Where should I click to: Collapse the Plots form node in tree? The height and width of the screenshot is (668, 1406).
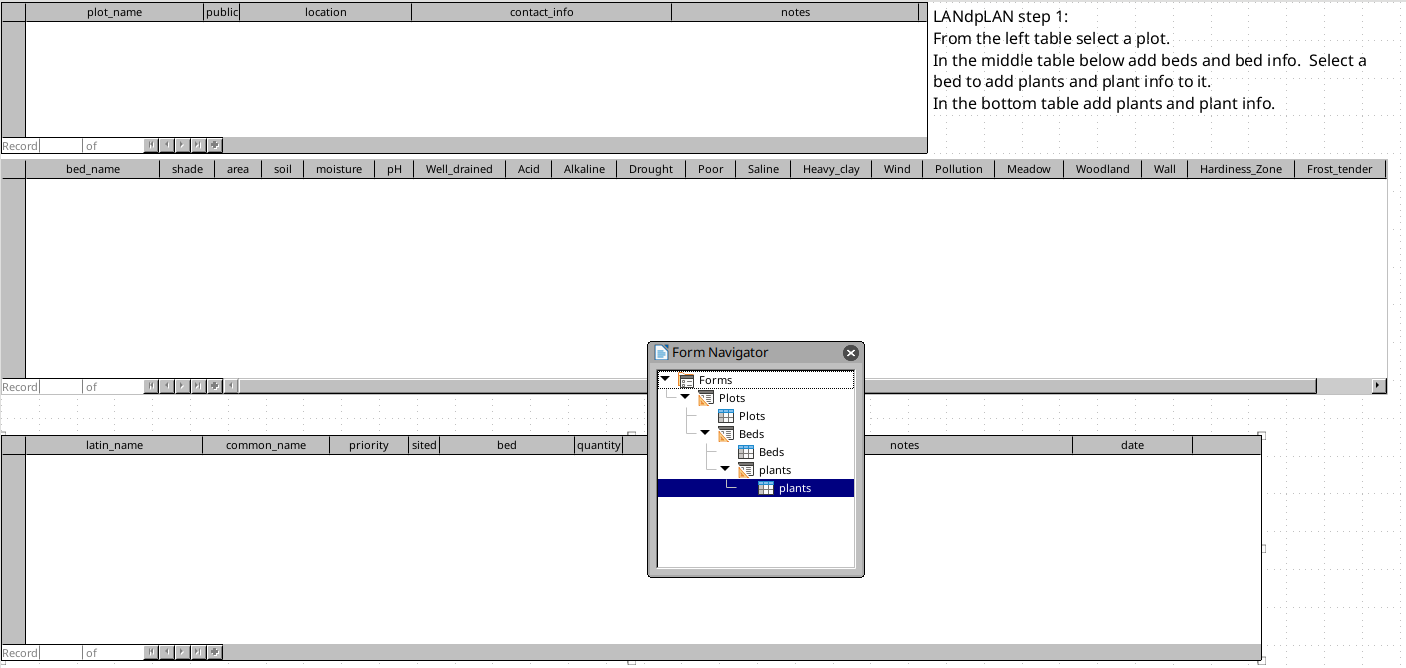685,397
